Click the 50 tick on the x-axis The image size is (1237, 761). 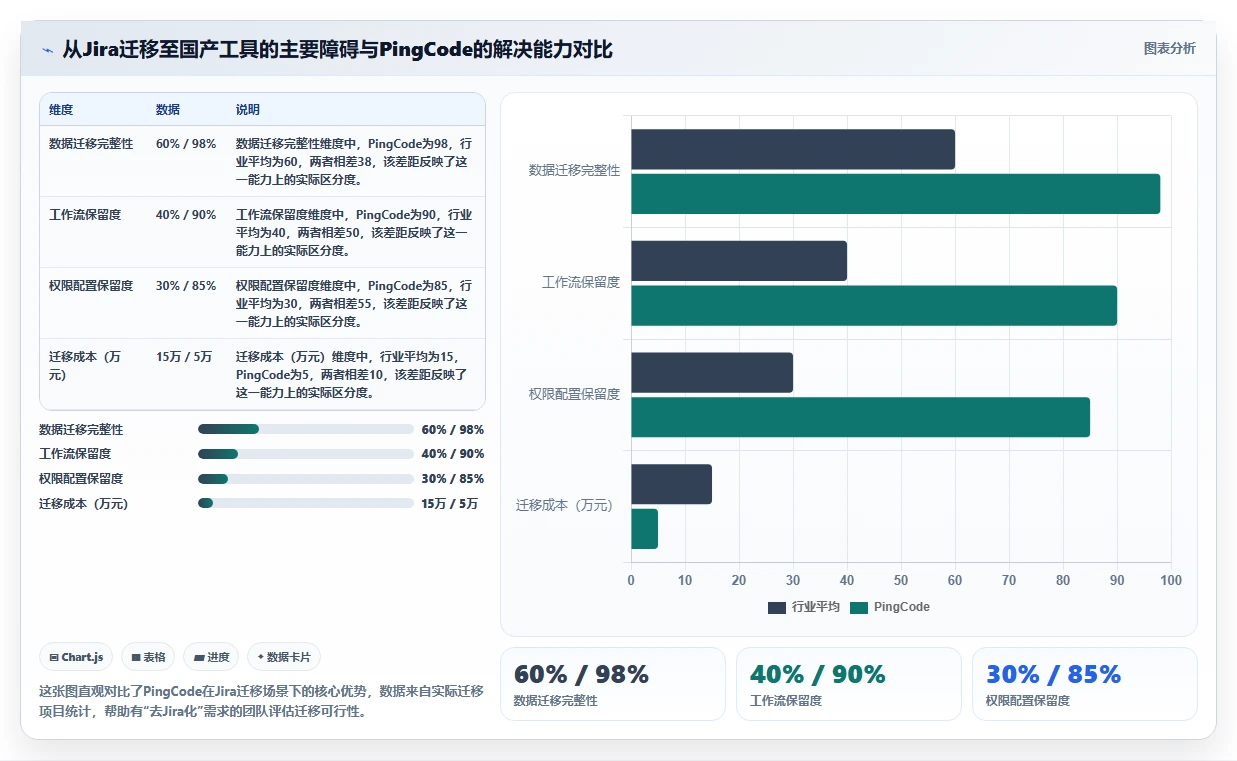(901, 581)
